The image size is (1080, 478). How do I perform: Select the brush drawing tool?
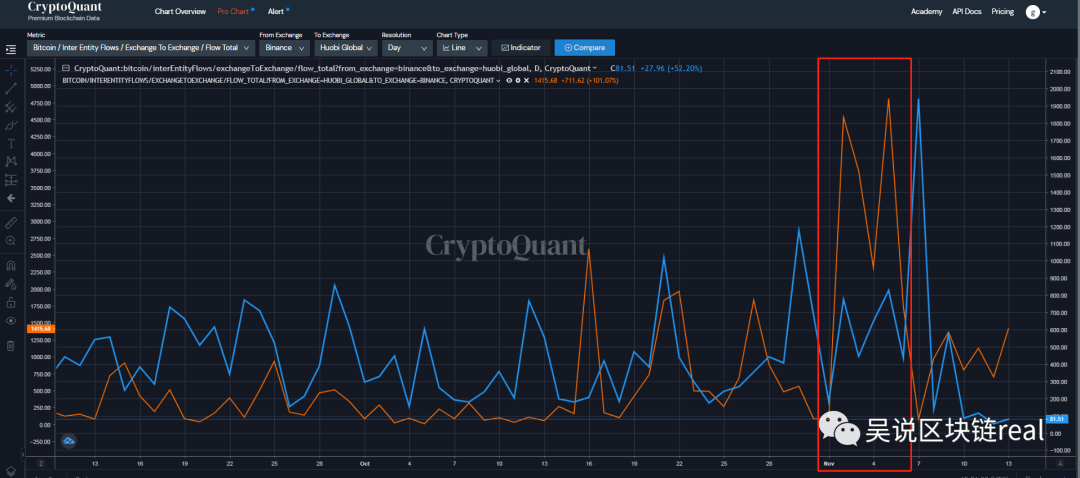coord(11,125)
